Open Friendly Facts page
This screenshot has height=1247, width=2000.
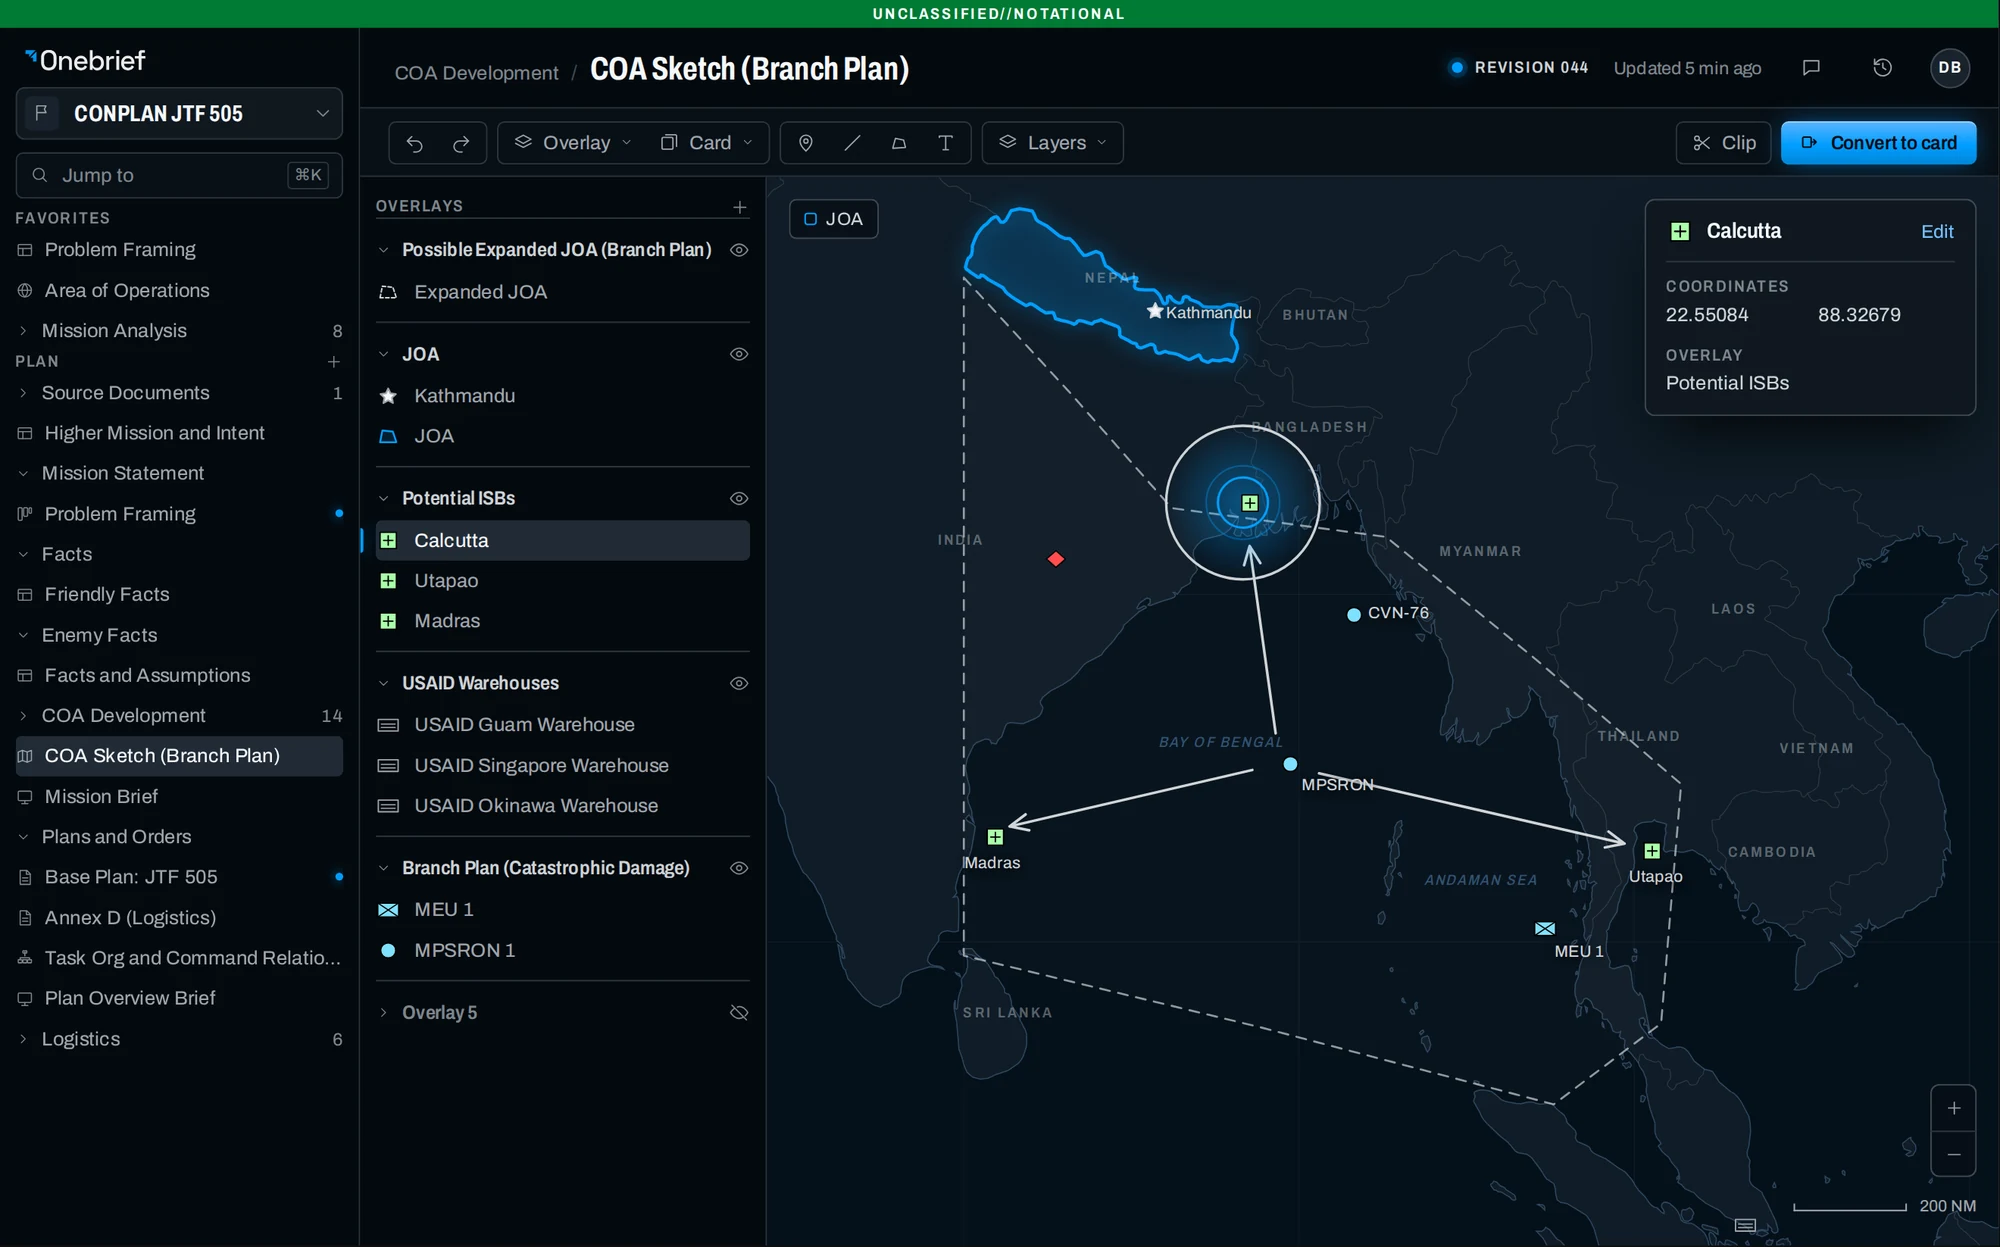coord(179,594)
